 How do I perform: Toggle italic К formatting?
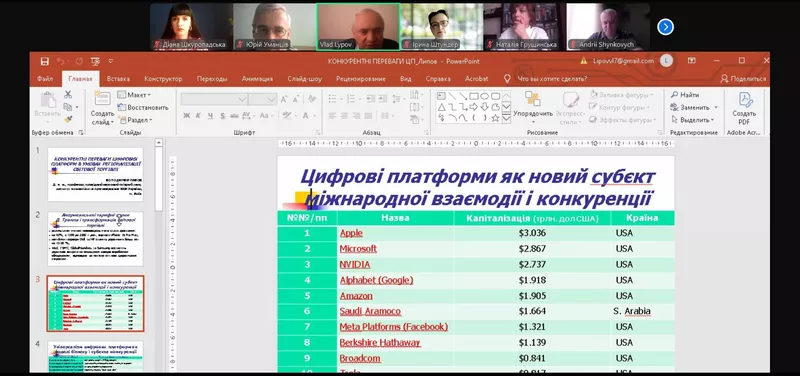pos(198,116)
